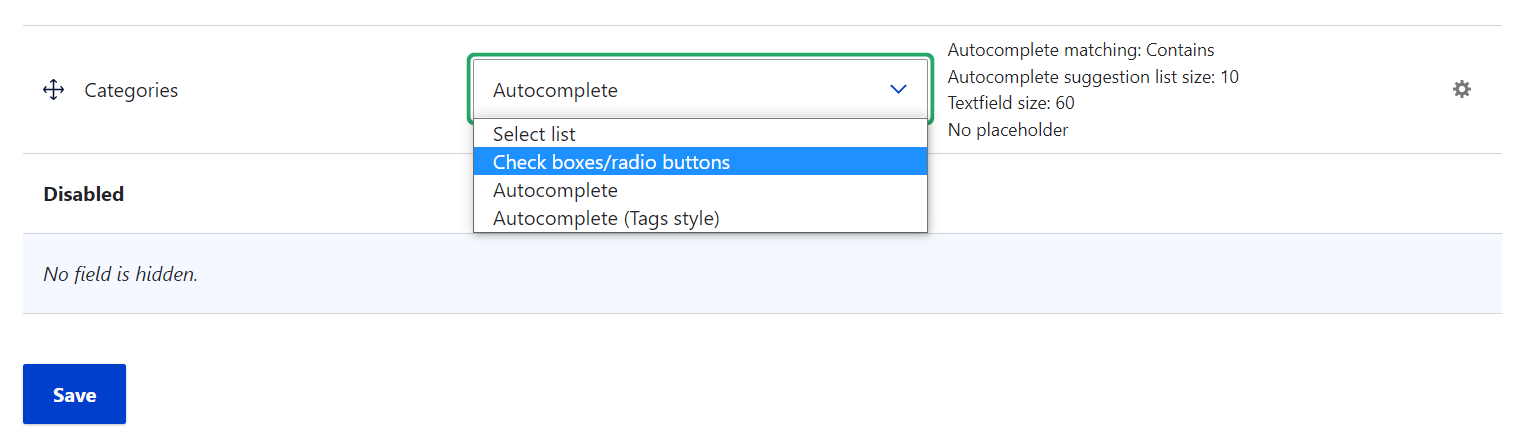Click the Categories field label
1525x445 pixels.
pyautogui.click(x=131, y=90)
